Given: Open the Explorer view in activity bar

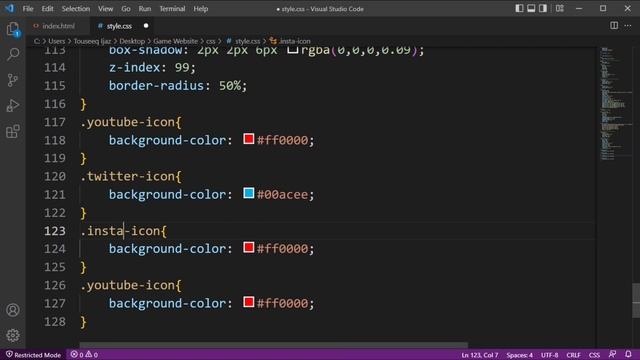Looking at the screenshot, I should (13, 29).
